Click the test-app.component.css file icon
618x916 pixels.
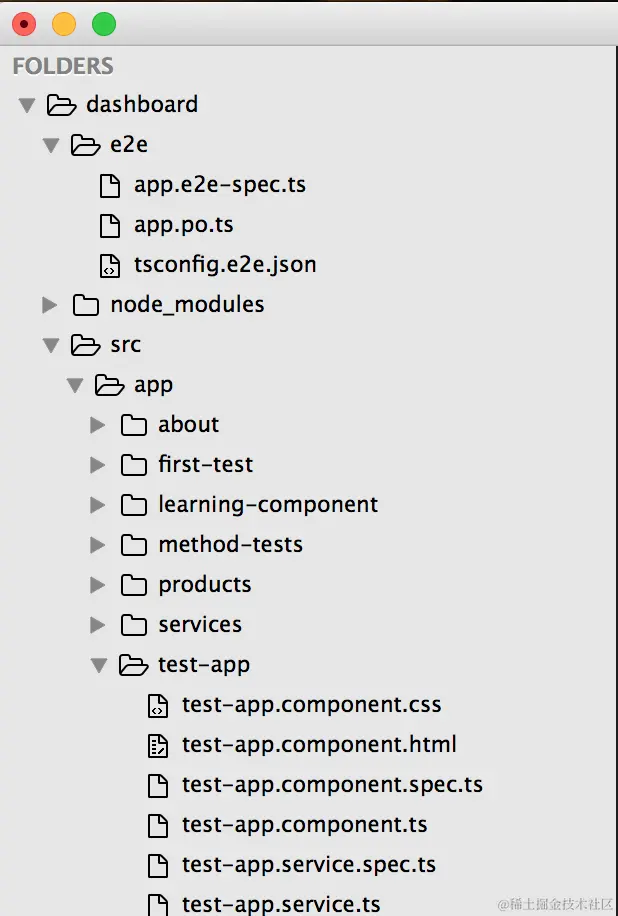point(158,705)
